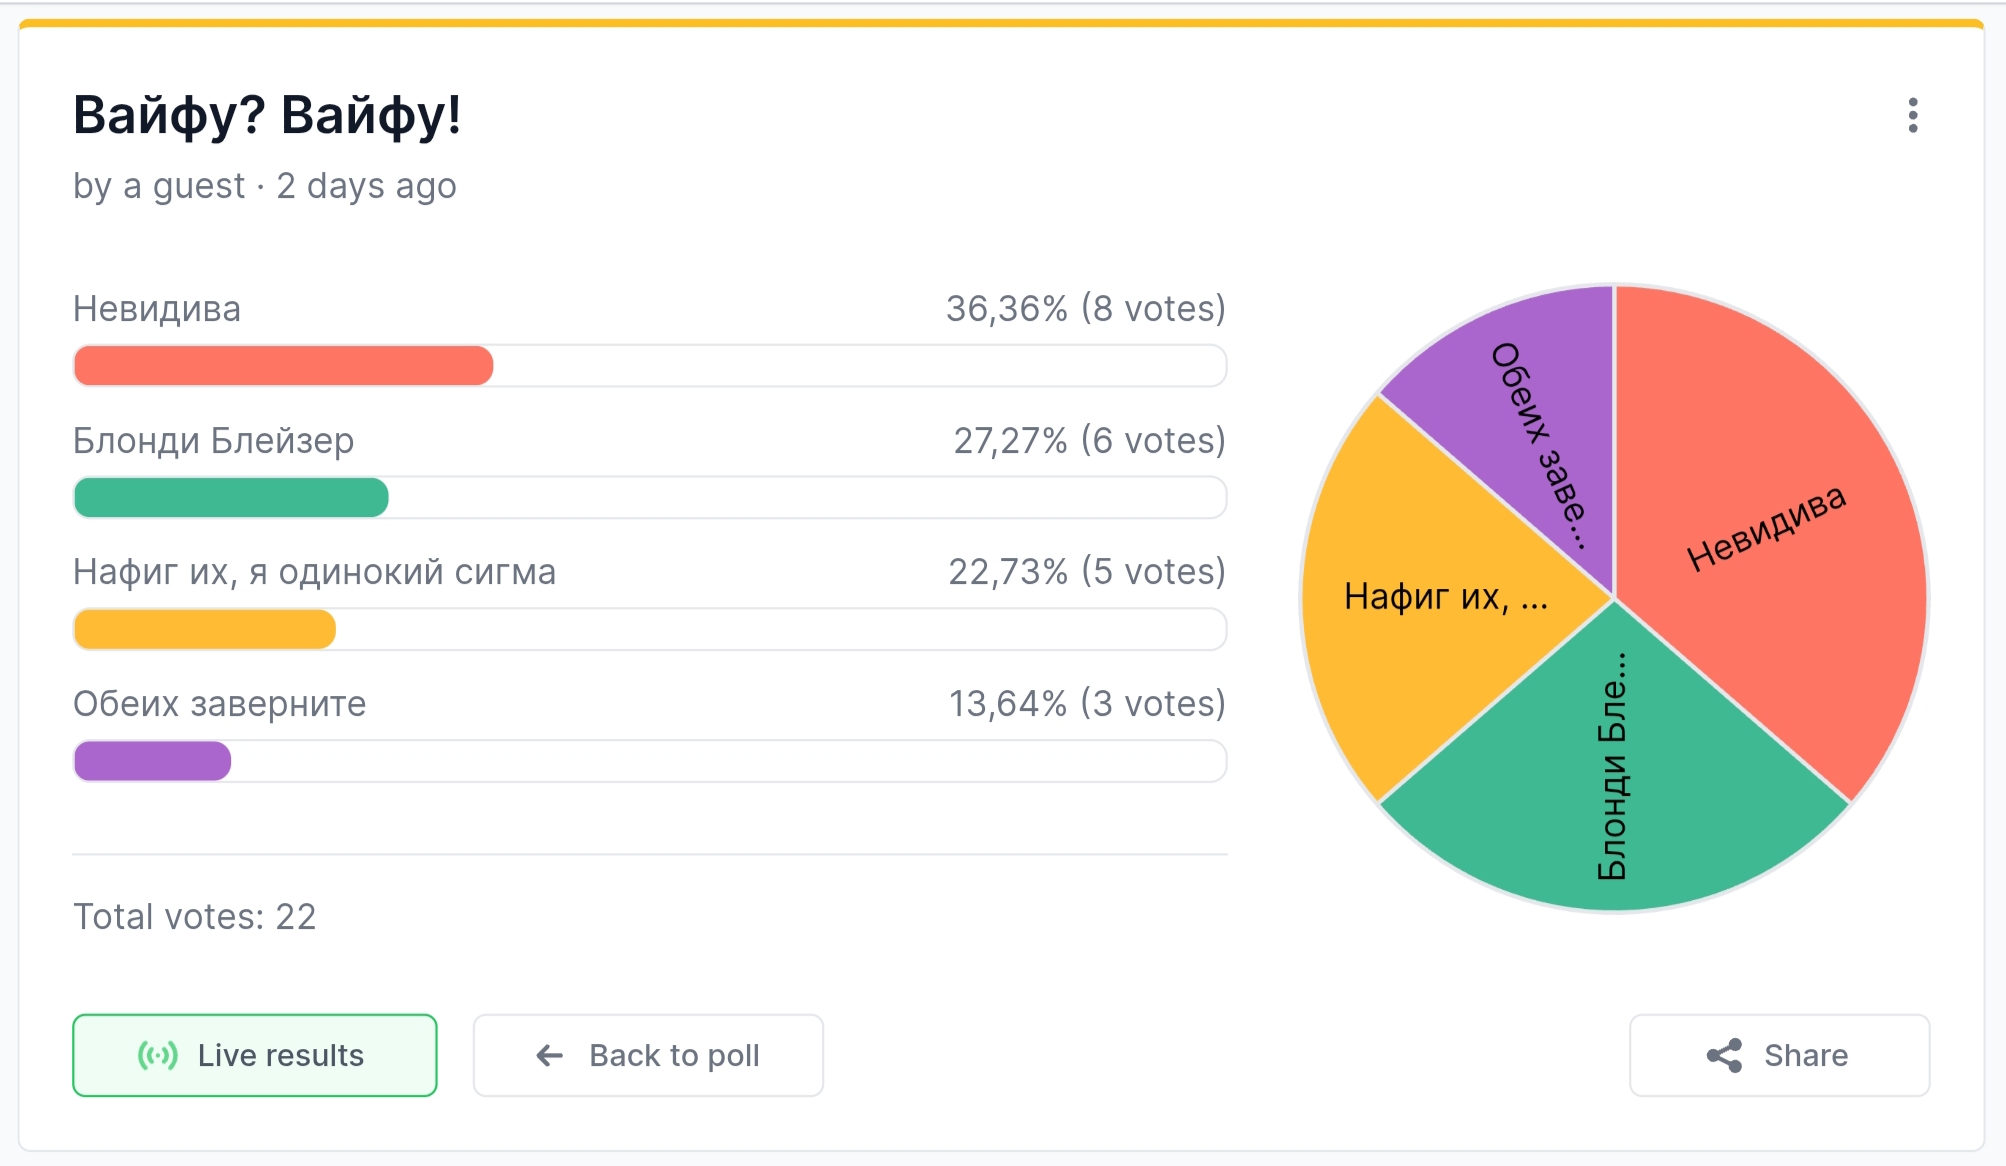This screenshot has height=1166, width=2006.
Task: Click the green Блонди Блейзер progress bar
Action: tap(231, 498)
